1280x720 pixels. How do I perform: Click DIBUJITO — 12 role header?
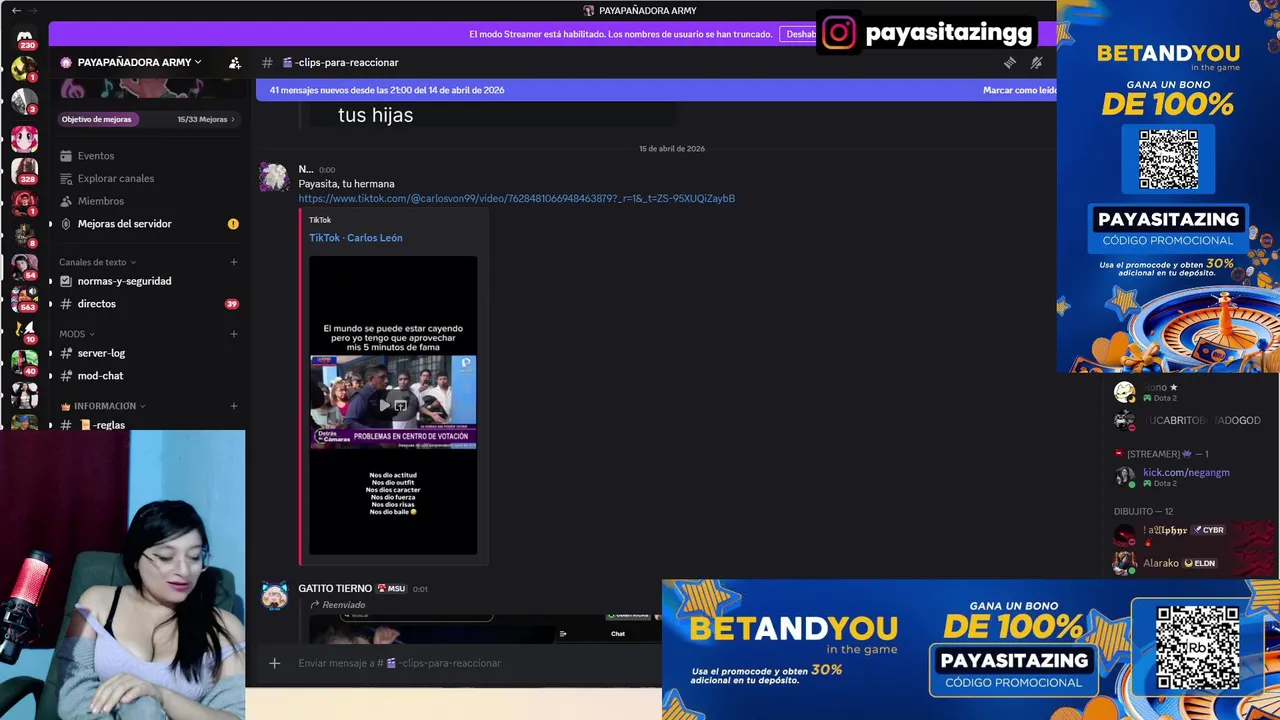click(x=1143, y=512)
